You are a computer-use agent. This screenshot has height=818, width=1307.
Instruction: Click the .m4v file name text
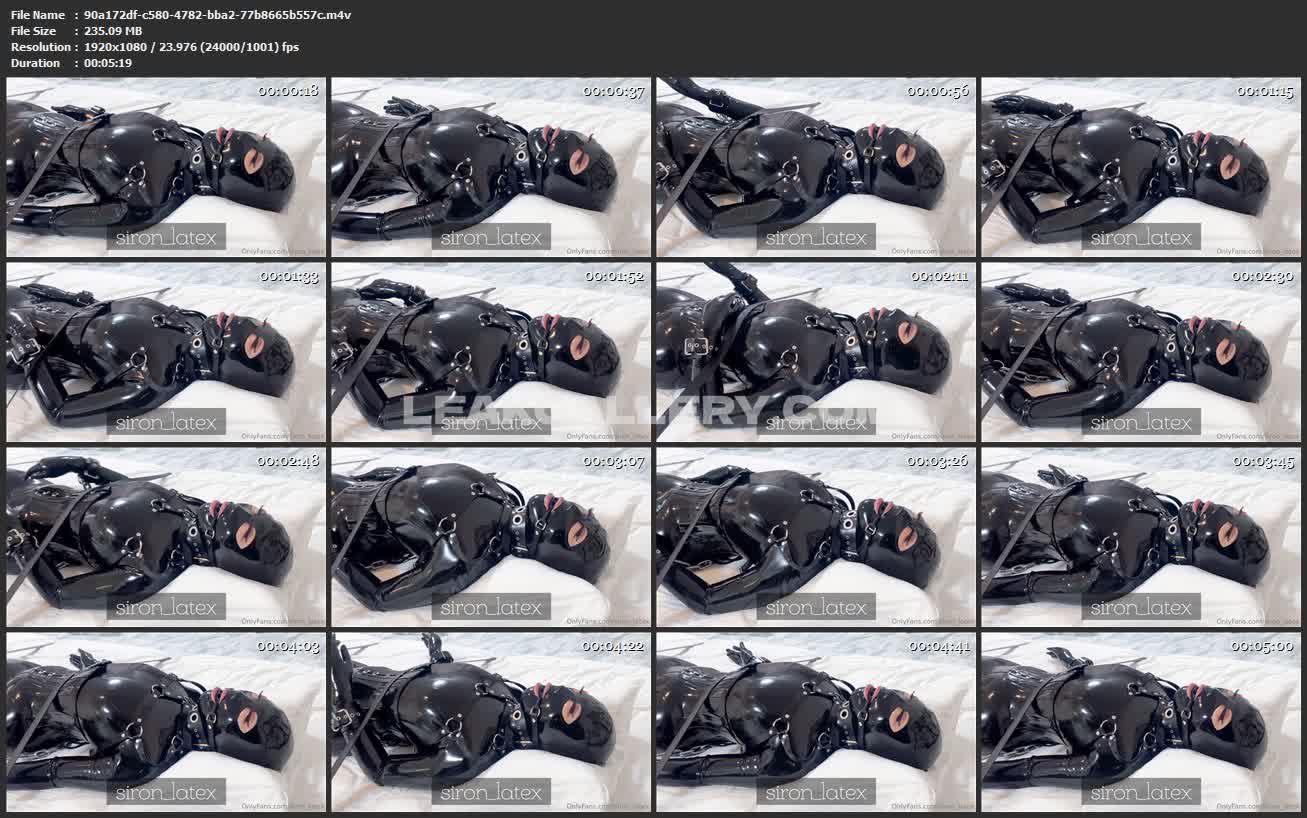click(217, 15)
